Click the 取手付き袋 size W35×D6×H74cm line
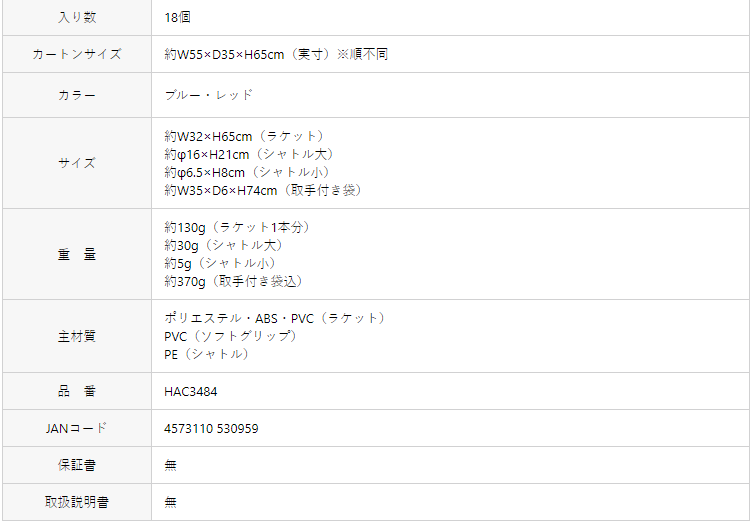753x523 pixels. click(x=263, y=190)
